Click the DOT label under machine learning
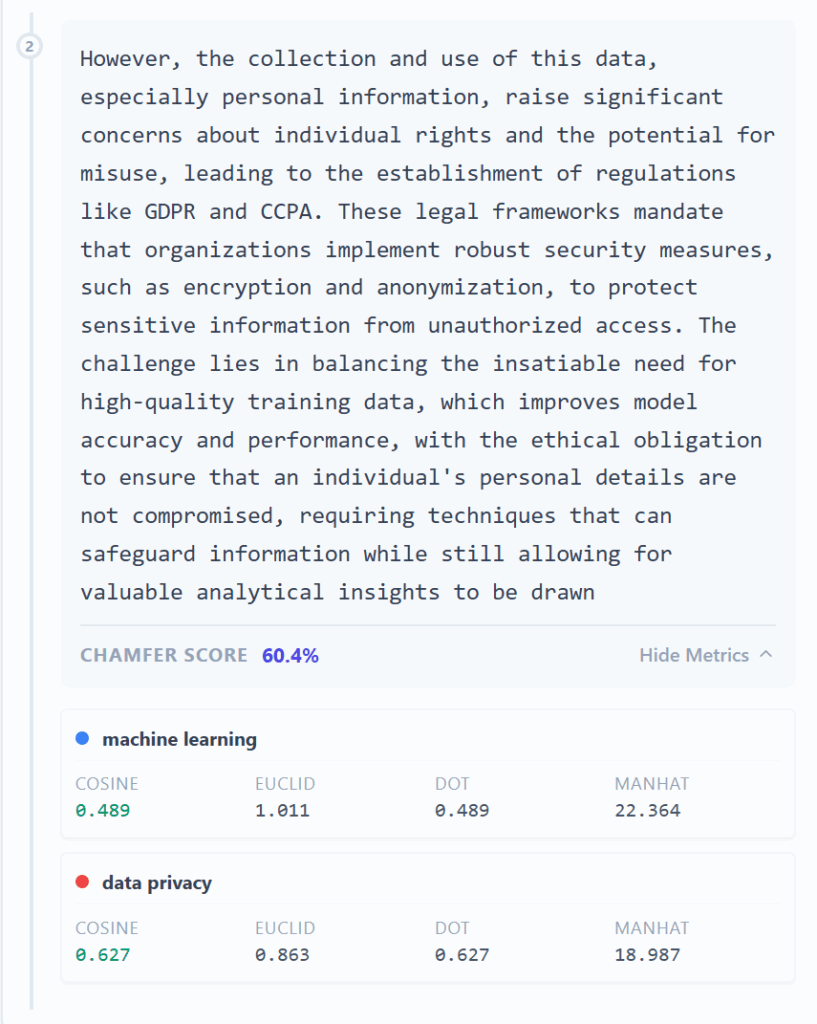Screen dimensions: 817x1024 pyautogui.click(x=452, y=784)
